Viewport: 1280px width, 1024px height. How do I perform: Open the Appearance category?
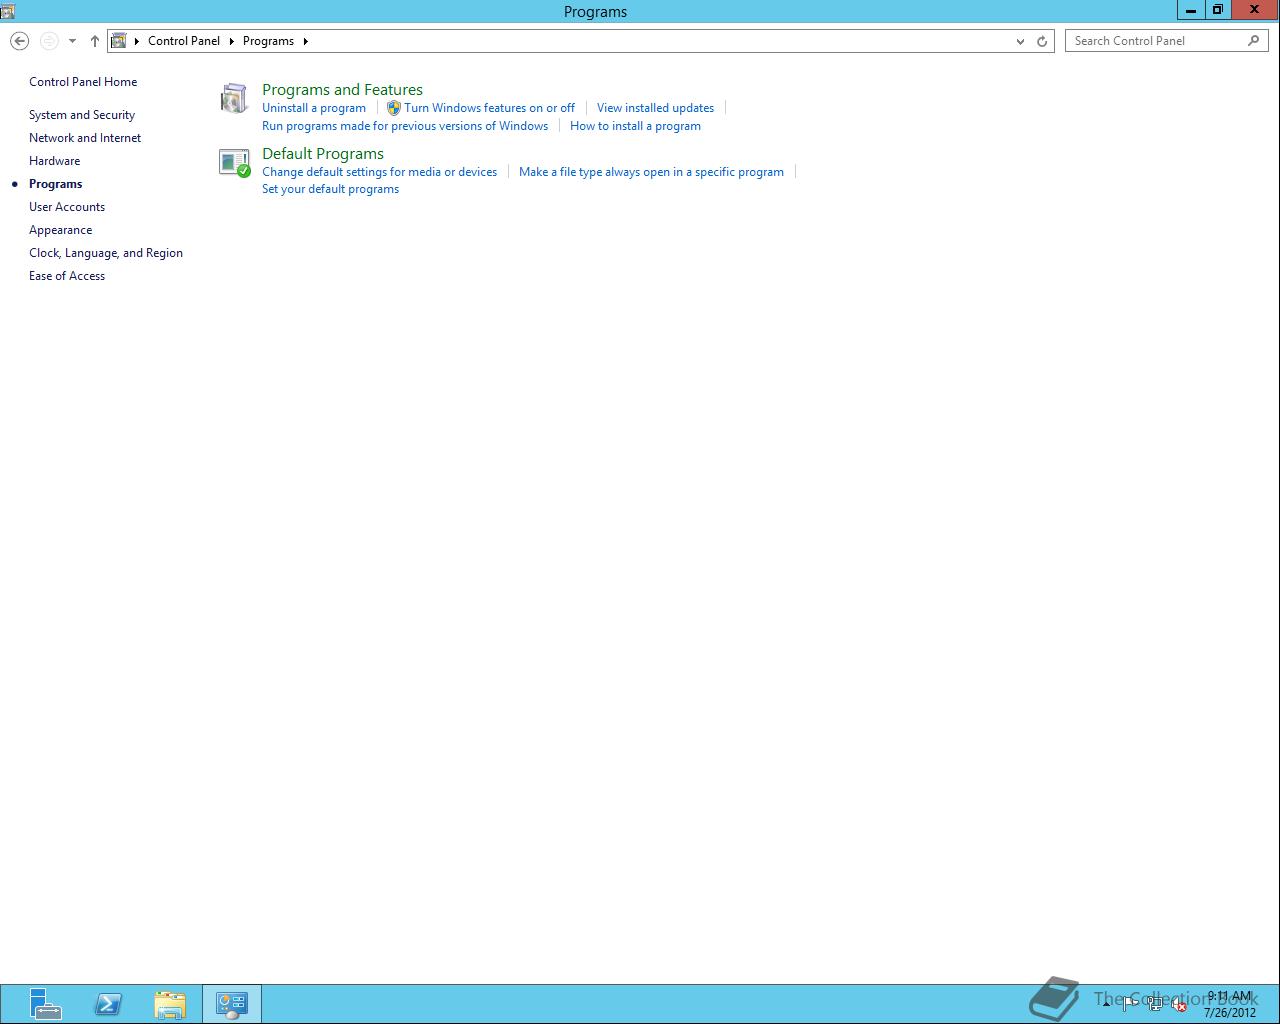[60, 230]
